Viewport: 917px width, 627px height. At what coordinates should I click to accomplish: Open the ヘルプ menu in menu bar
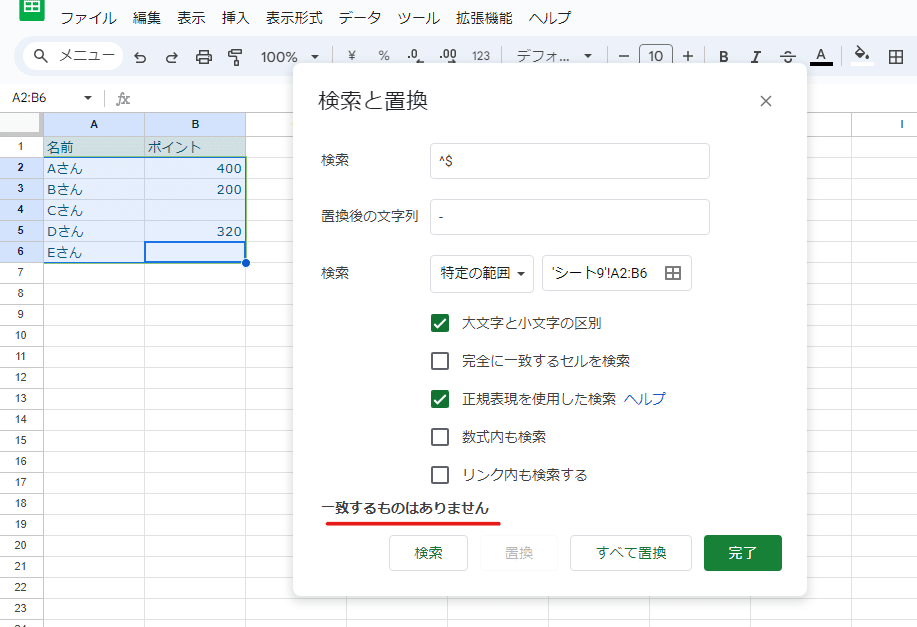tap(550, 18)
